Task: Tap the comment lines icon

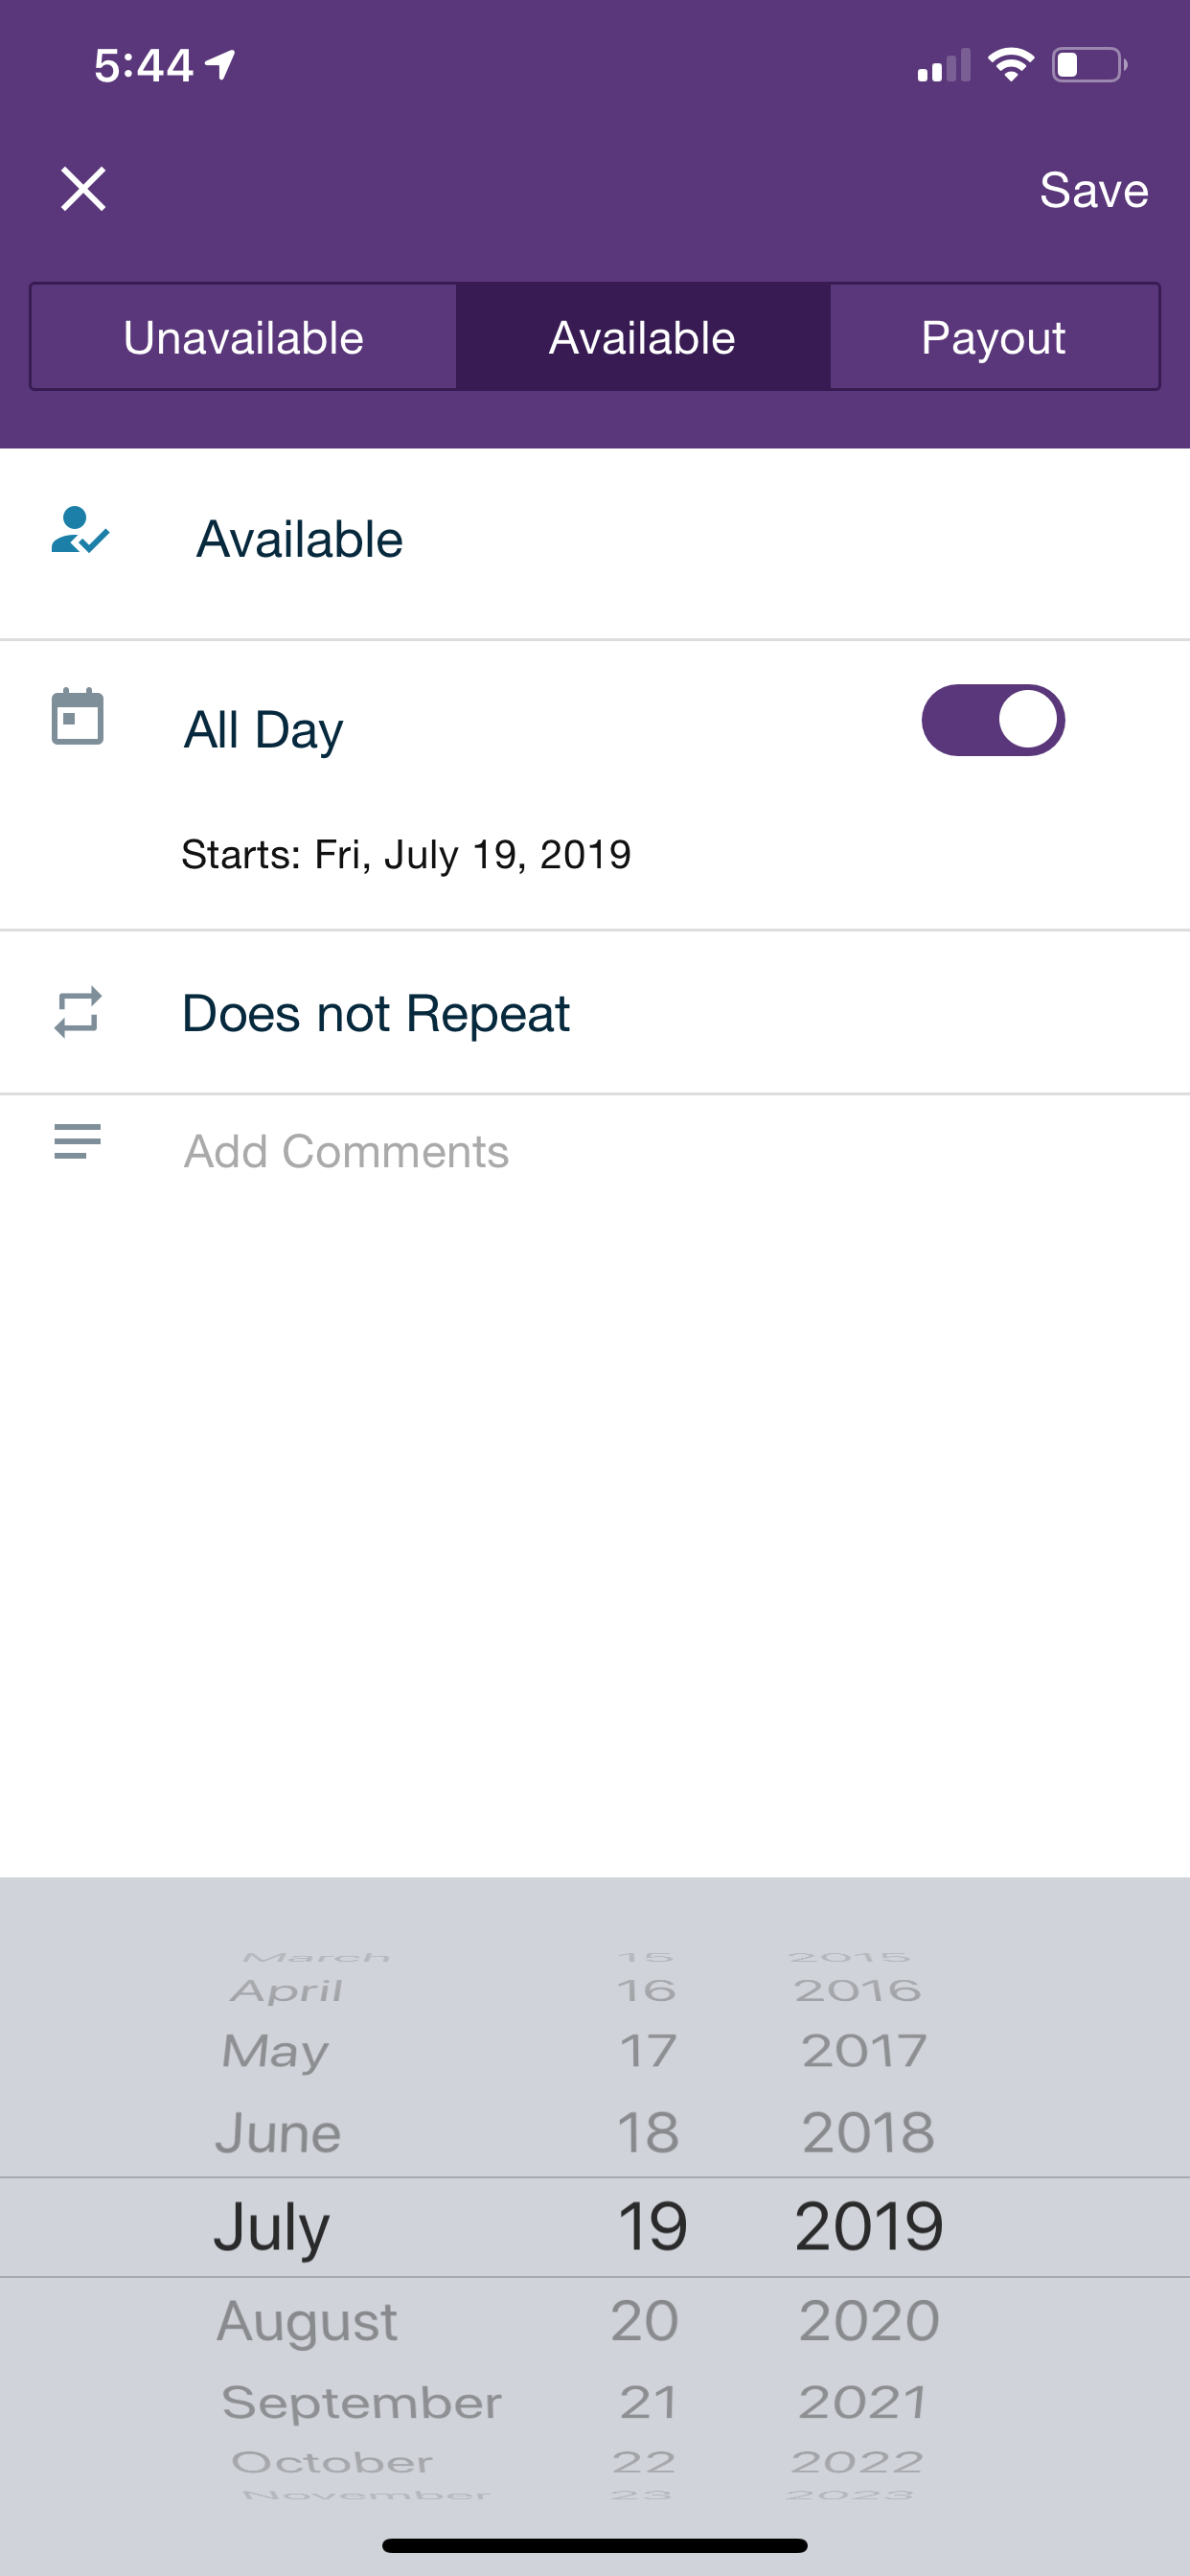Action: click(x=78, y=1141)
